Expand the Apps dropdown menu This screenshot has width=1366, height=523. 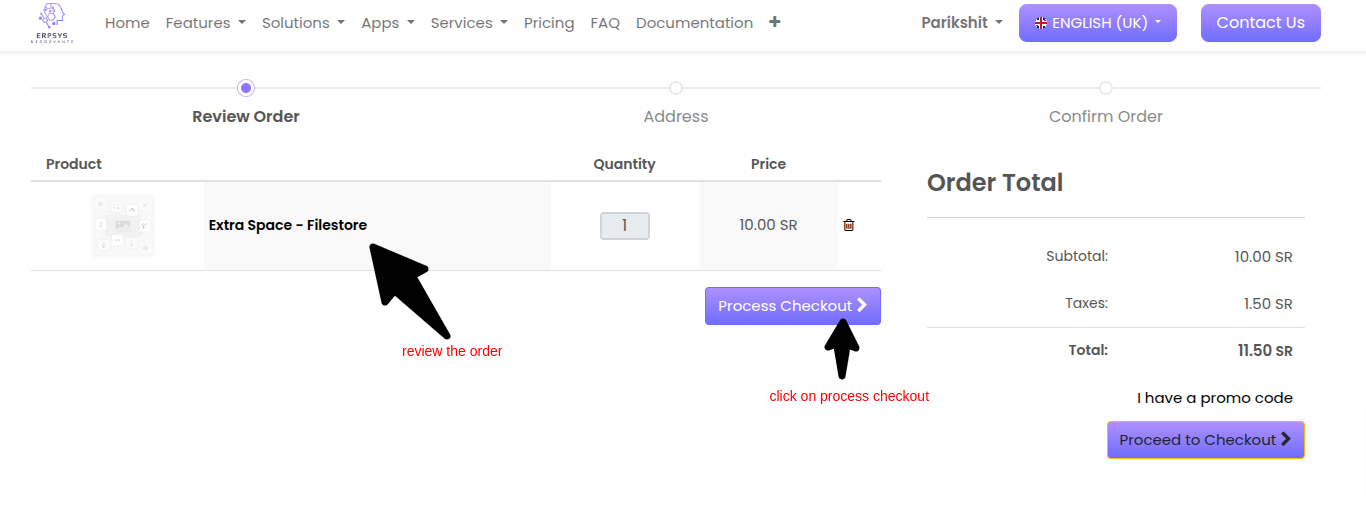coord(387,23)
